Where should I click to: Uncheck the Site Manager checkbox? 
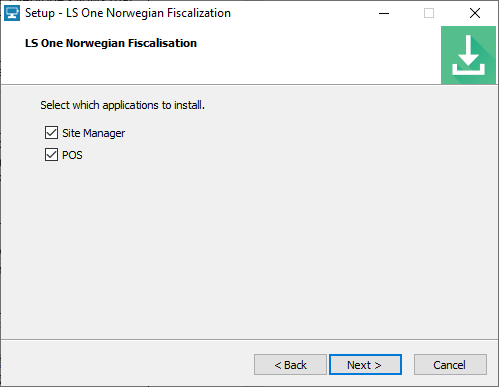click(x=51, y=133)
